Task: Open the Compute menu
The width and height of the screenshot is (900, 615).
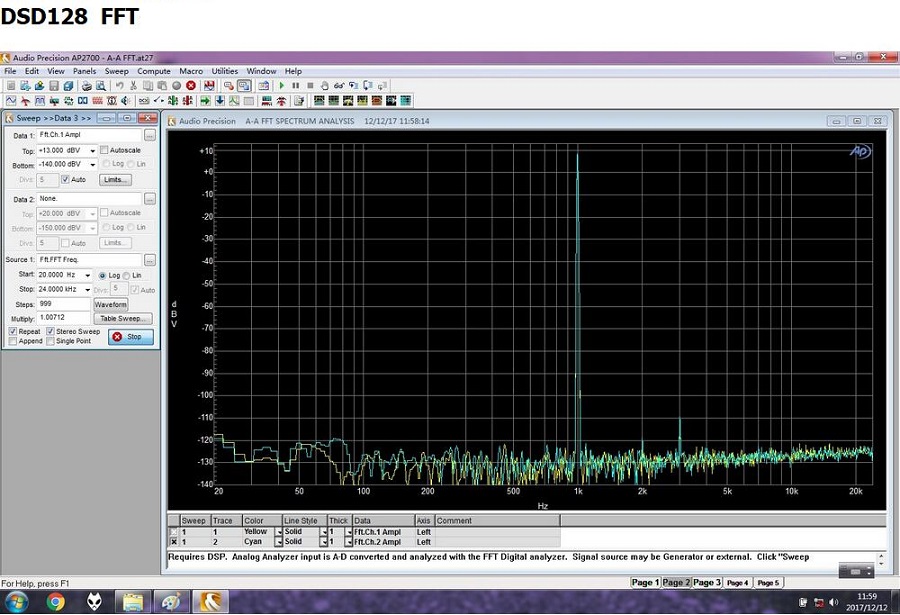Action: (154, 71)
